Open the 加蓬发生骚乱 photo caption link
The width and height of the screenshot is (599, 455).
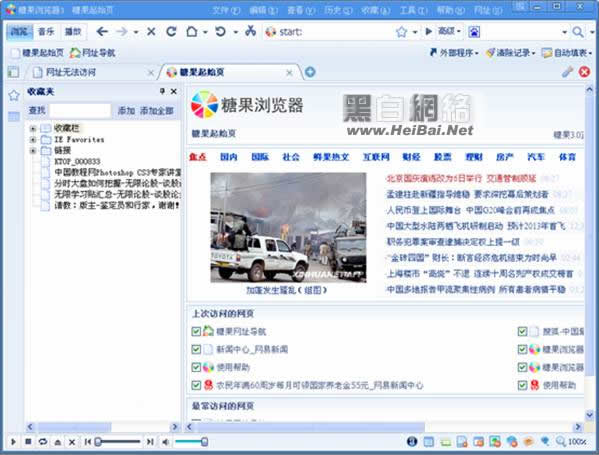pos(286,290)
